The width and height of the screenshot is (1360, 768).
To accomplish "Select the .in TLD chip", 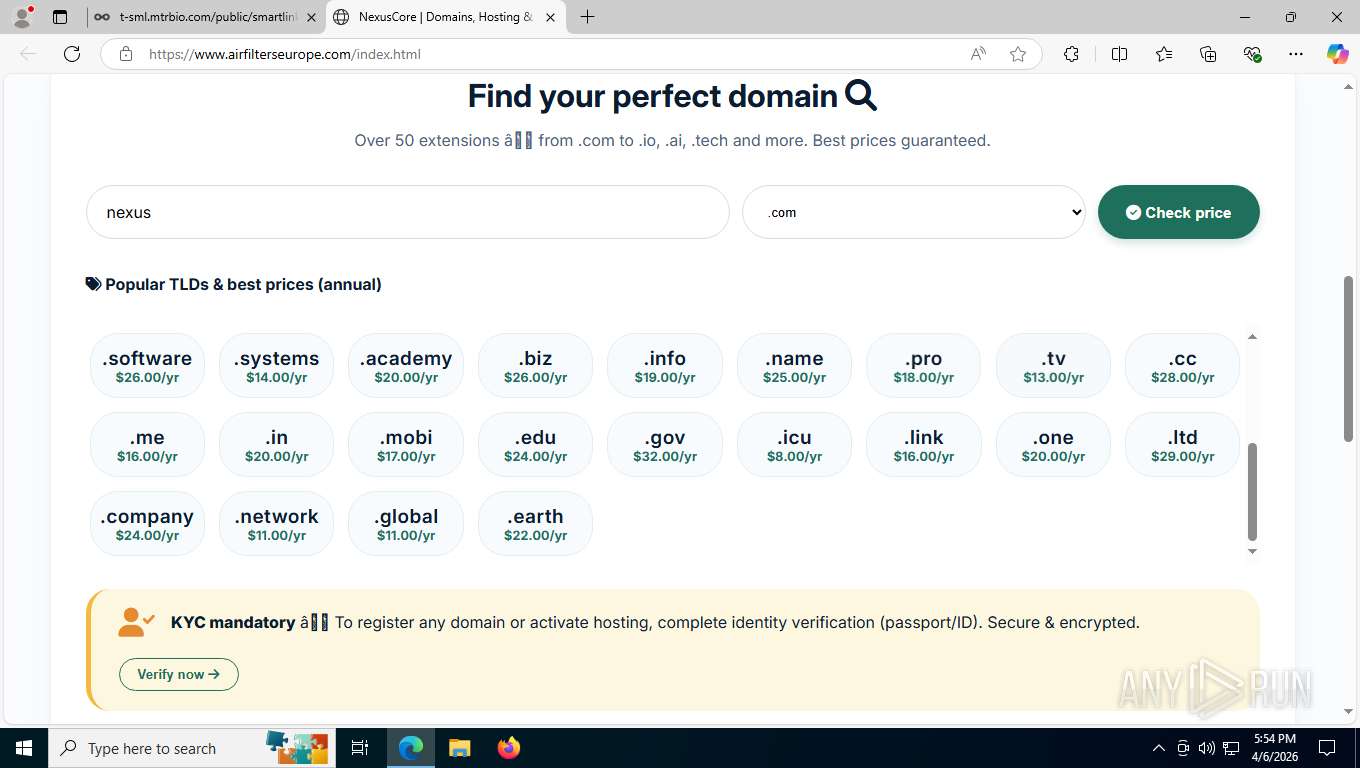I will point(276,444).
